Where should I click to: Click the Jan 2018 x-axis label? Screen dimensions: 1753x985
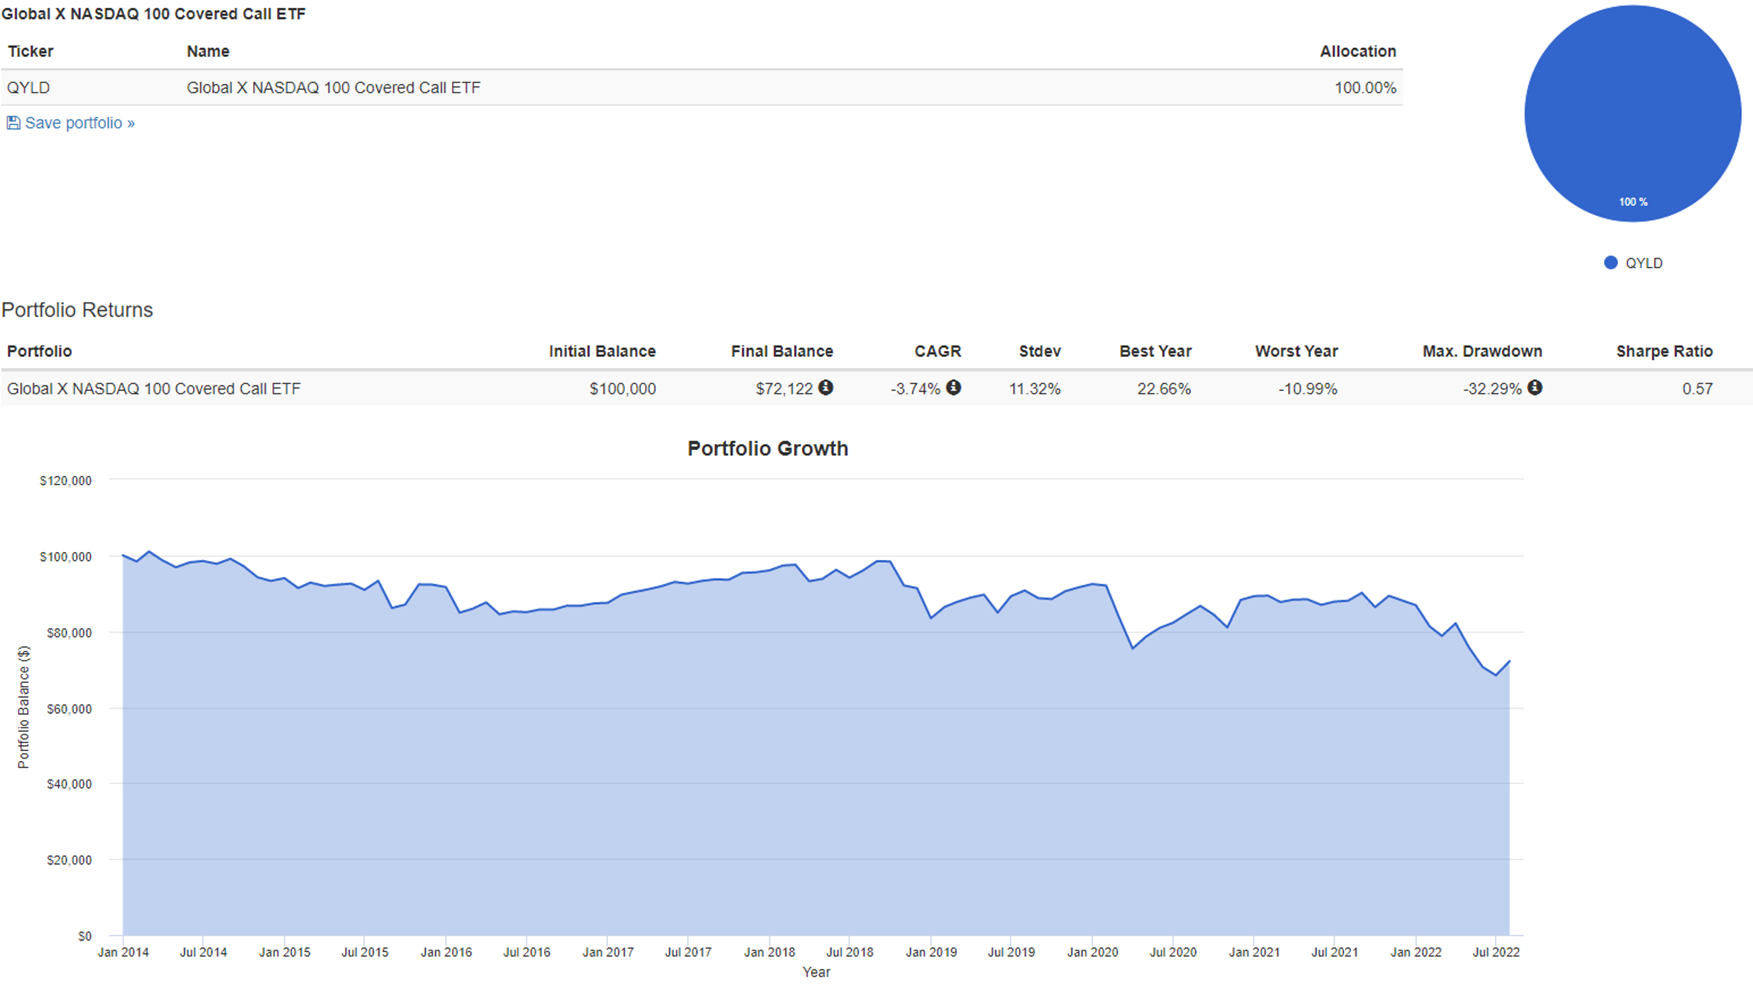(769, 953)
